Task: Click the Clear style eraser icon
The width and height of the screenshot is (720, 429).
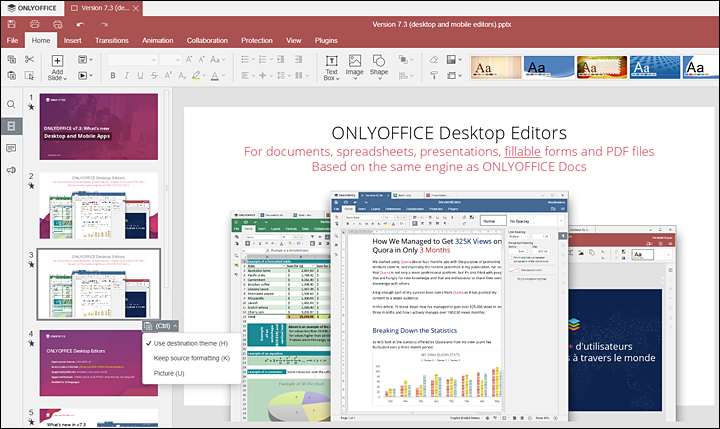Action: tap(434, 59)
